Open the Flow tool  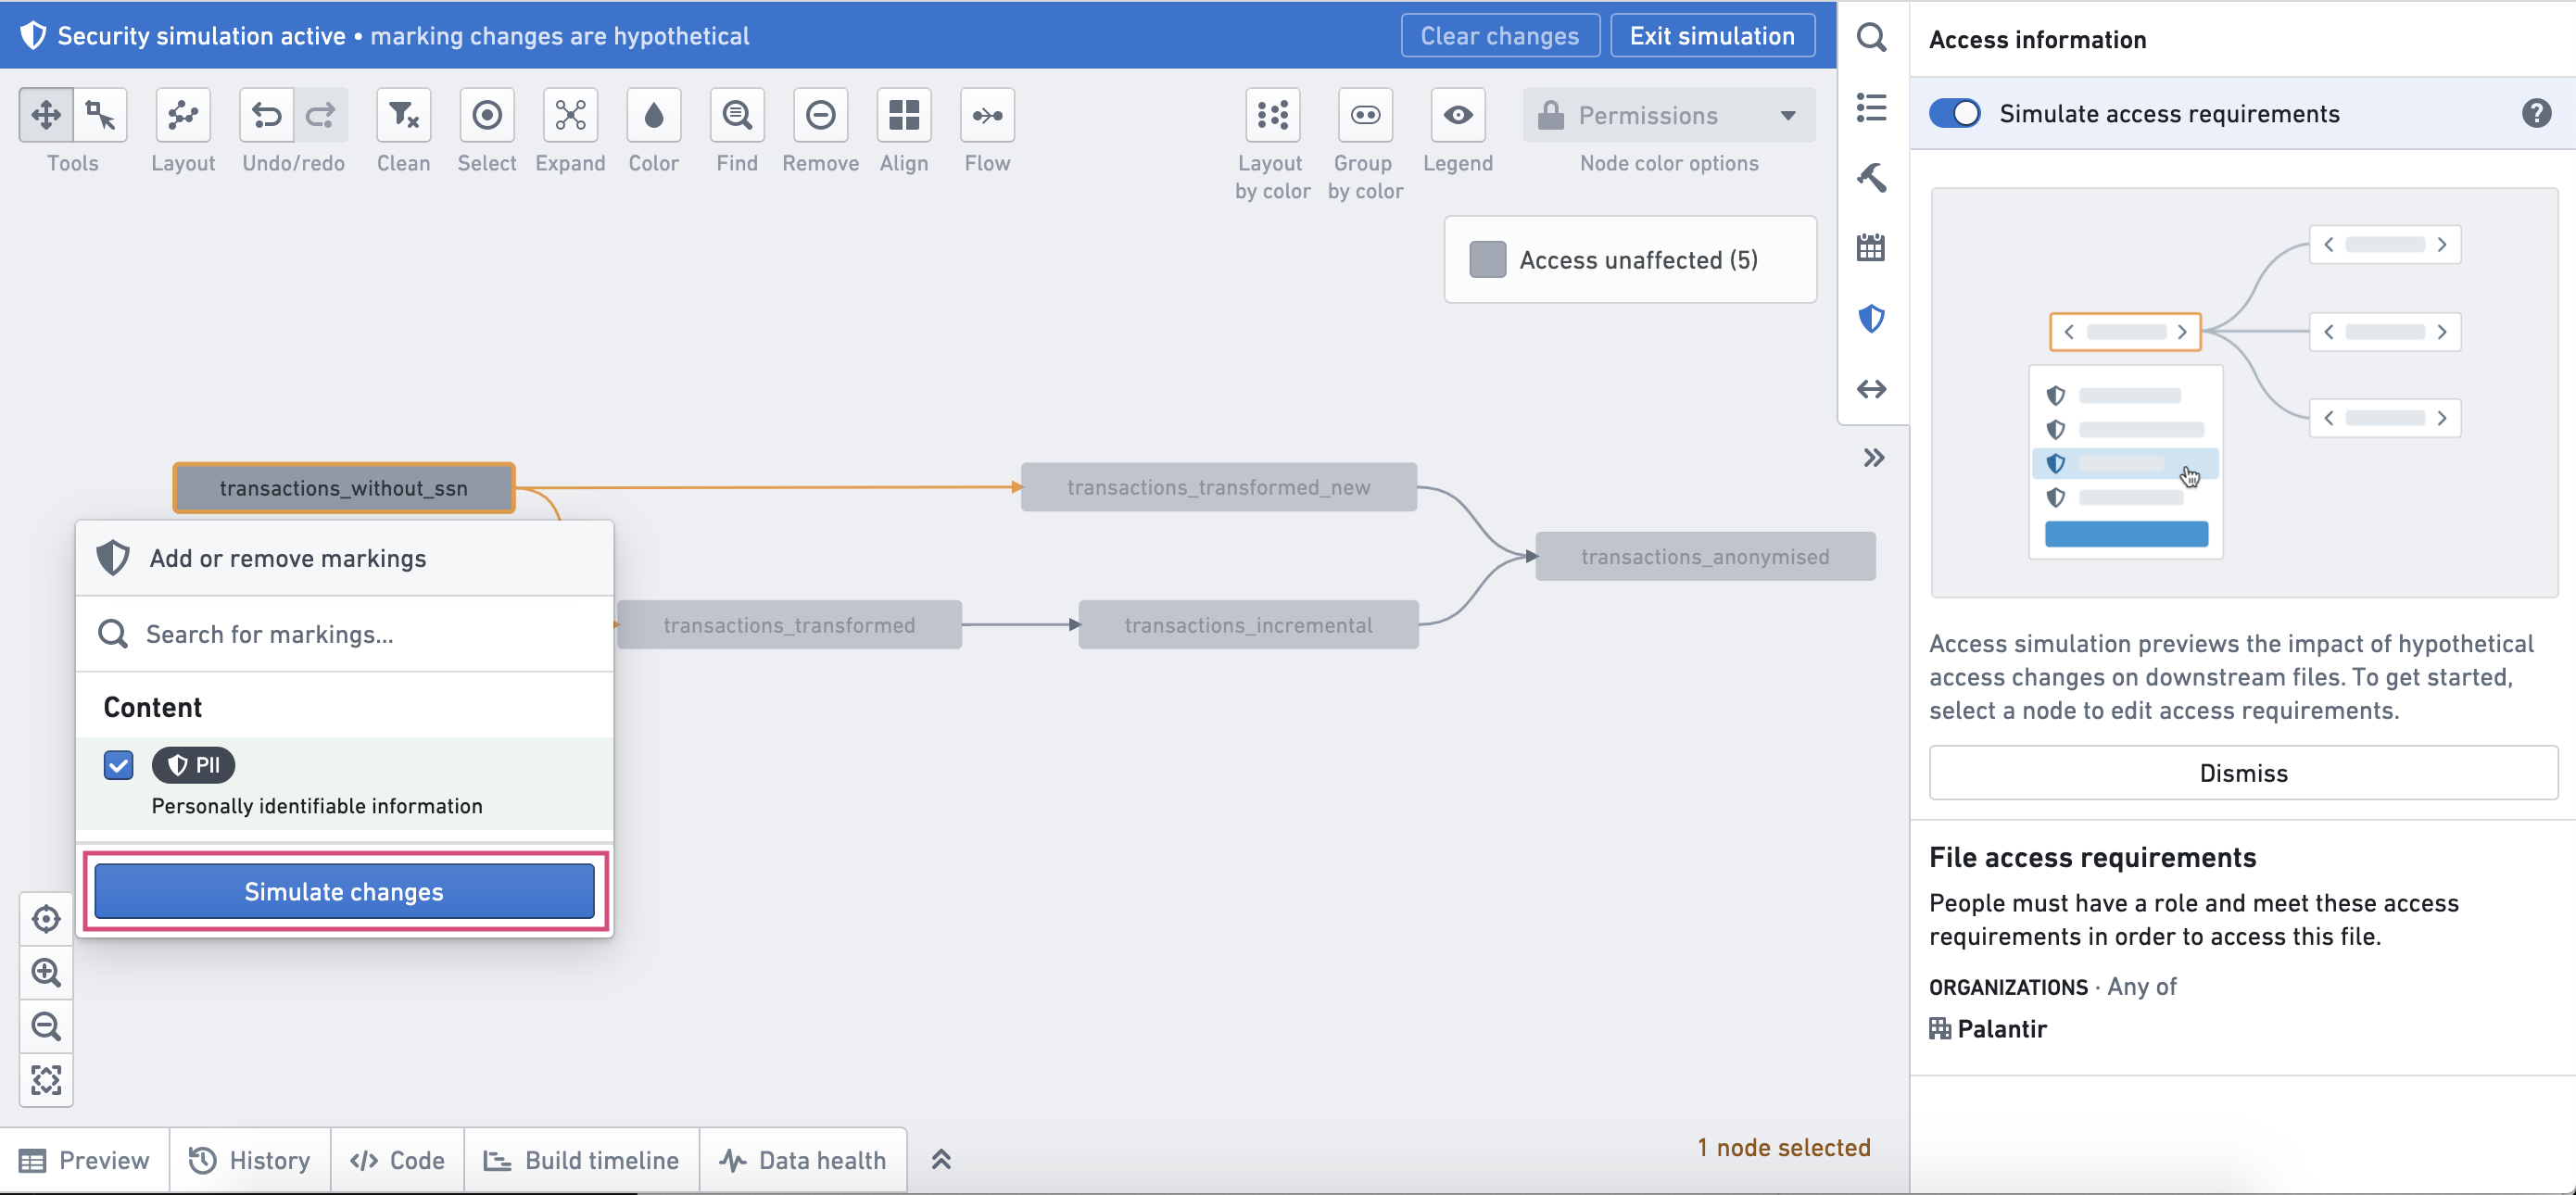[x=988, y=115]
